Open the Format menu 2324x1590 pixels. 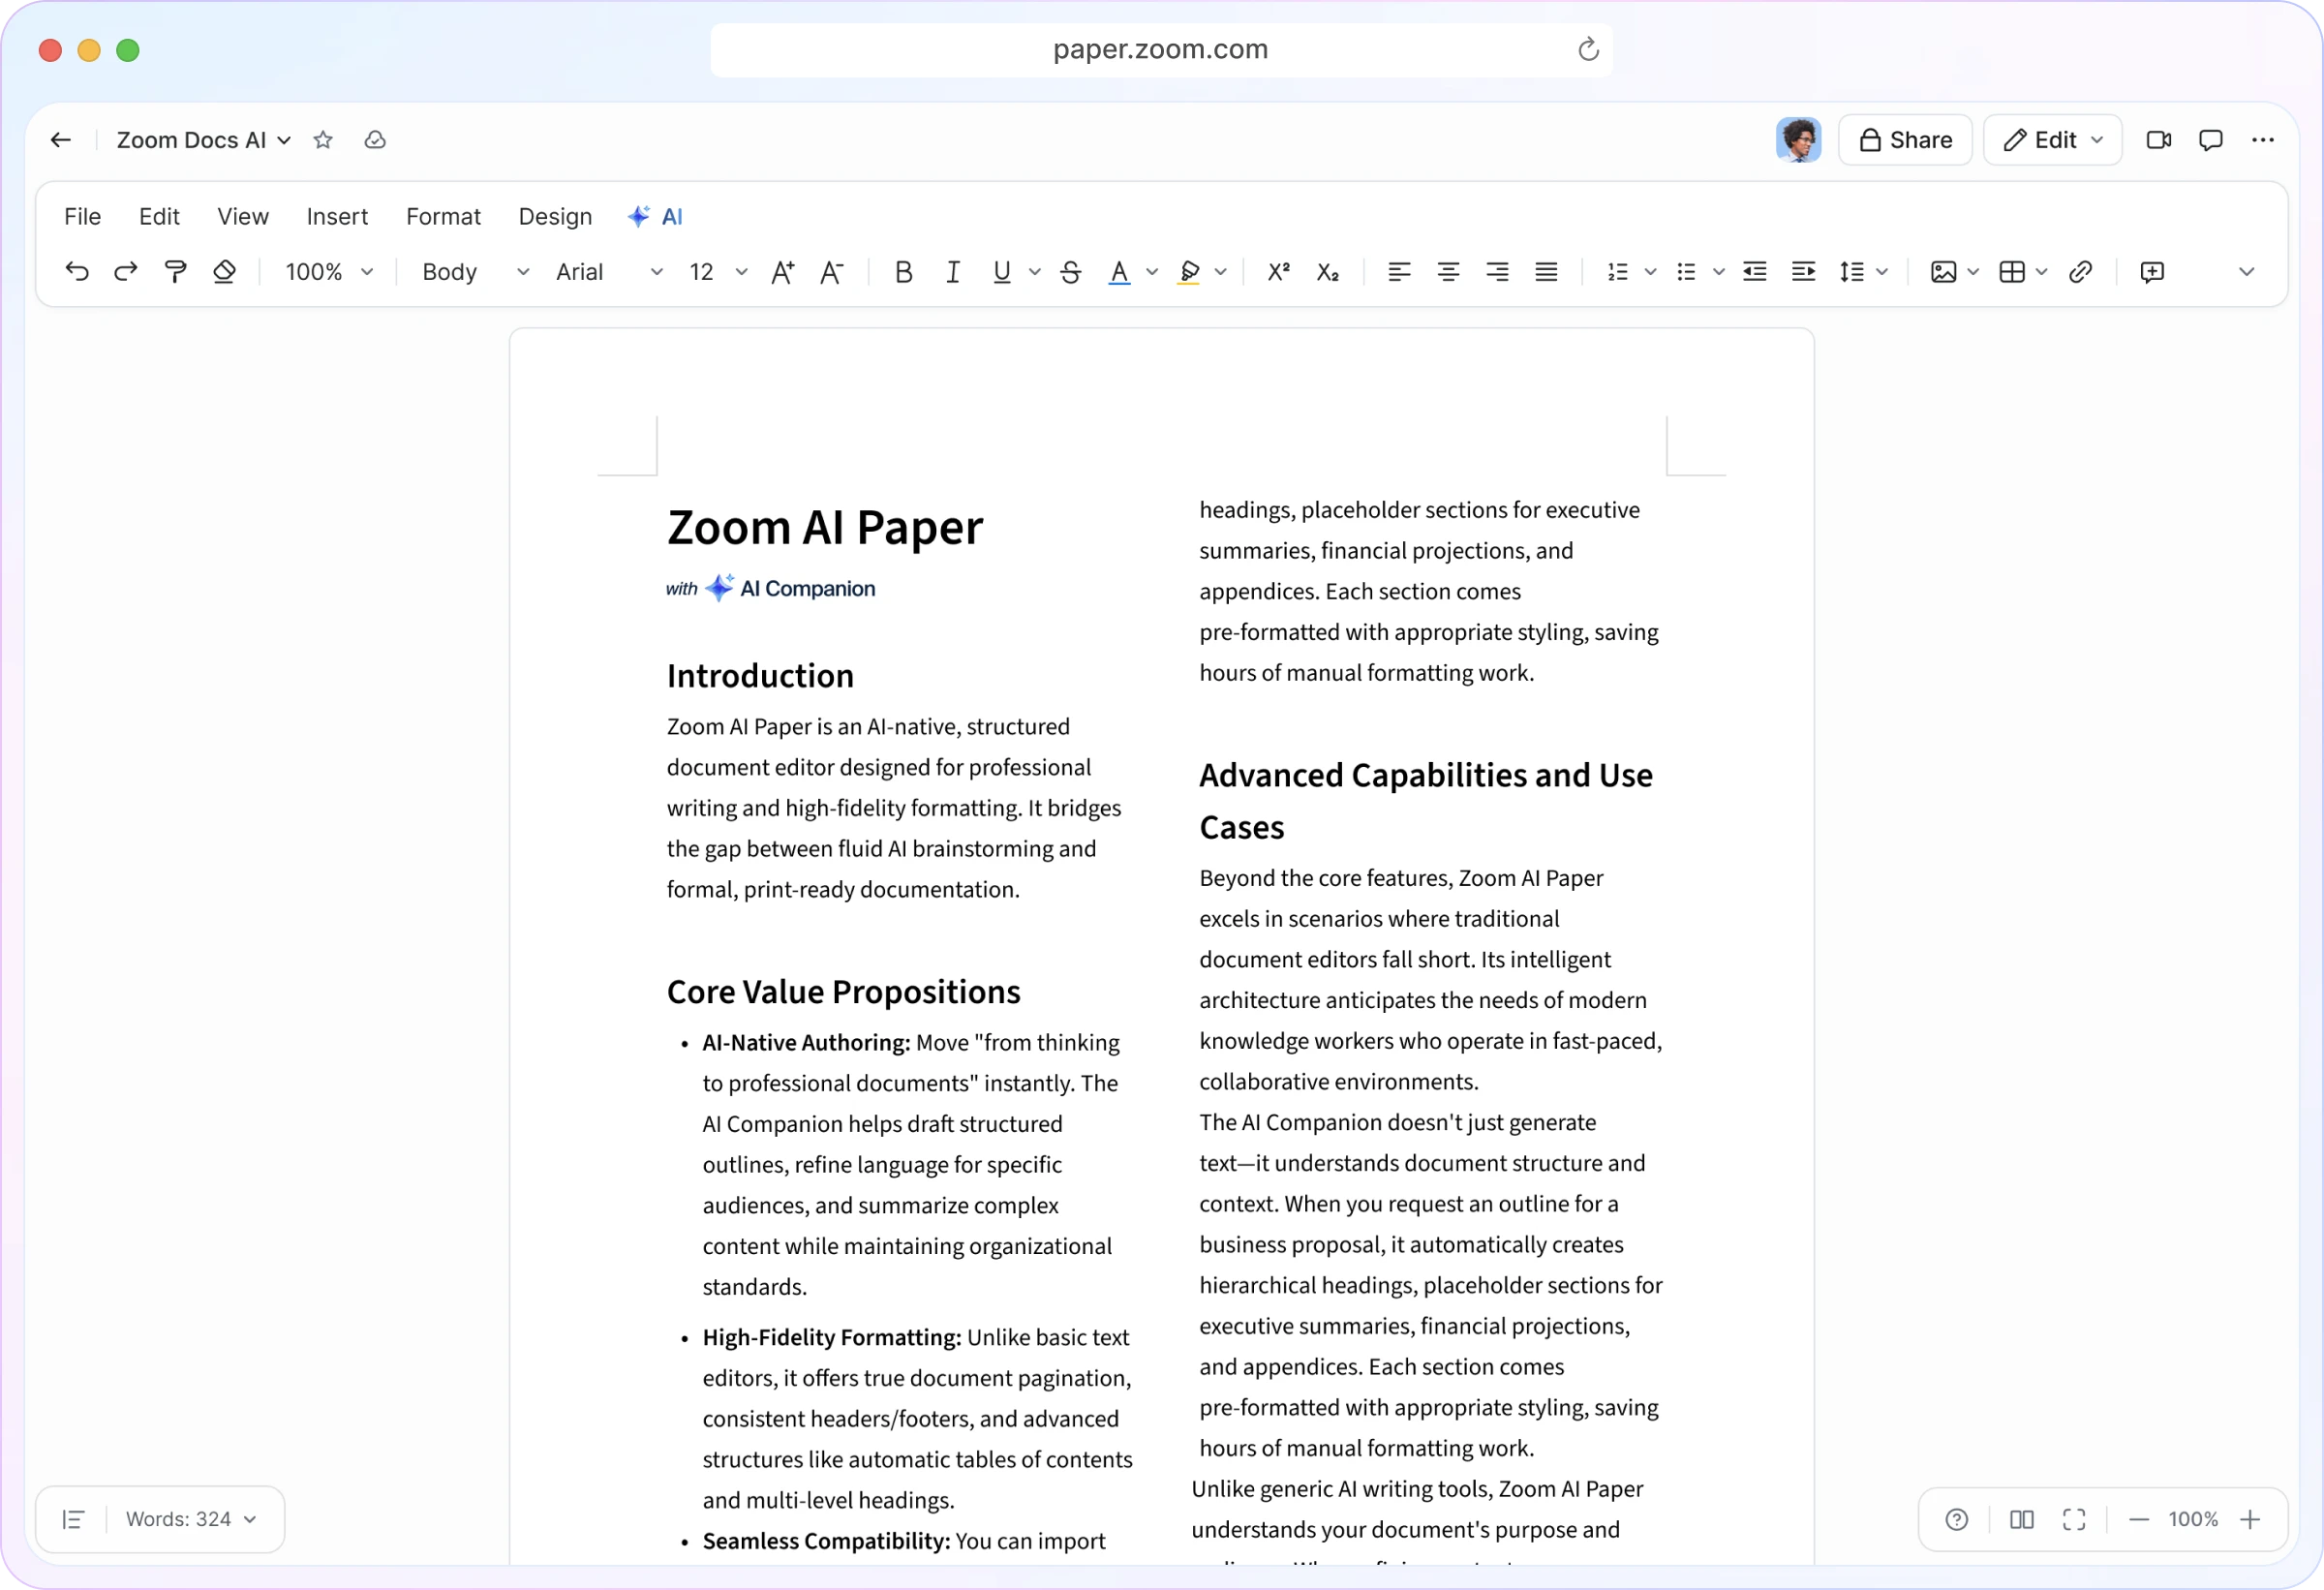point(443,216)
